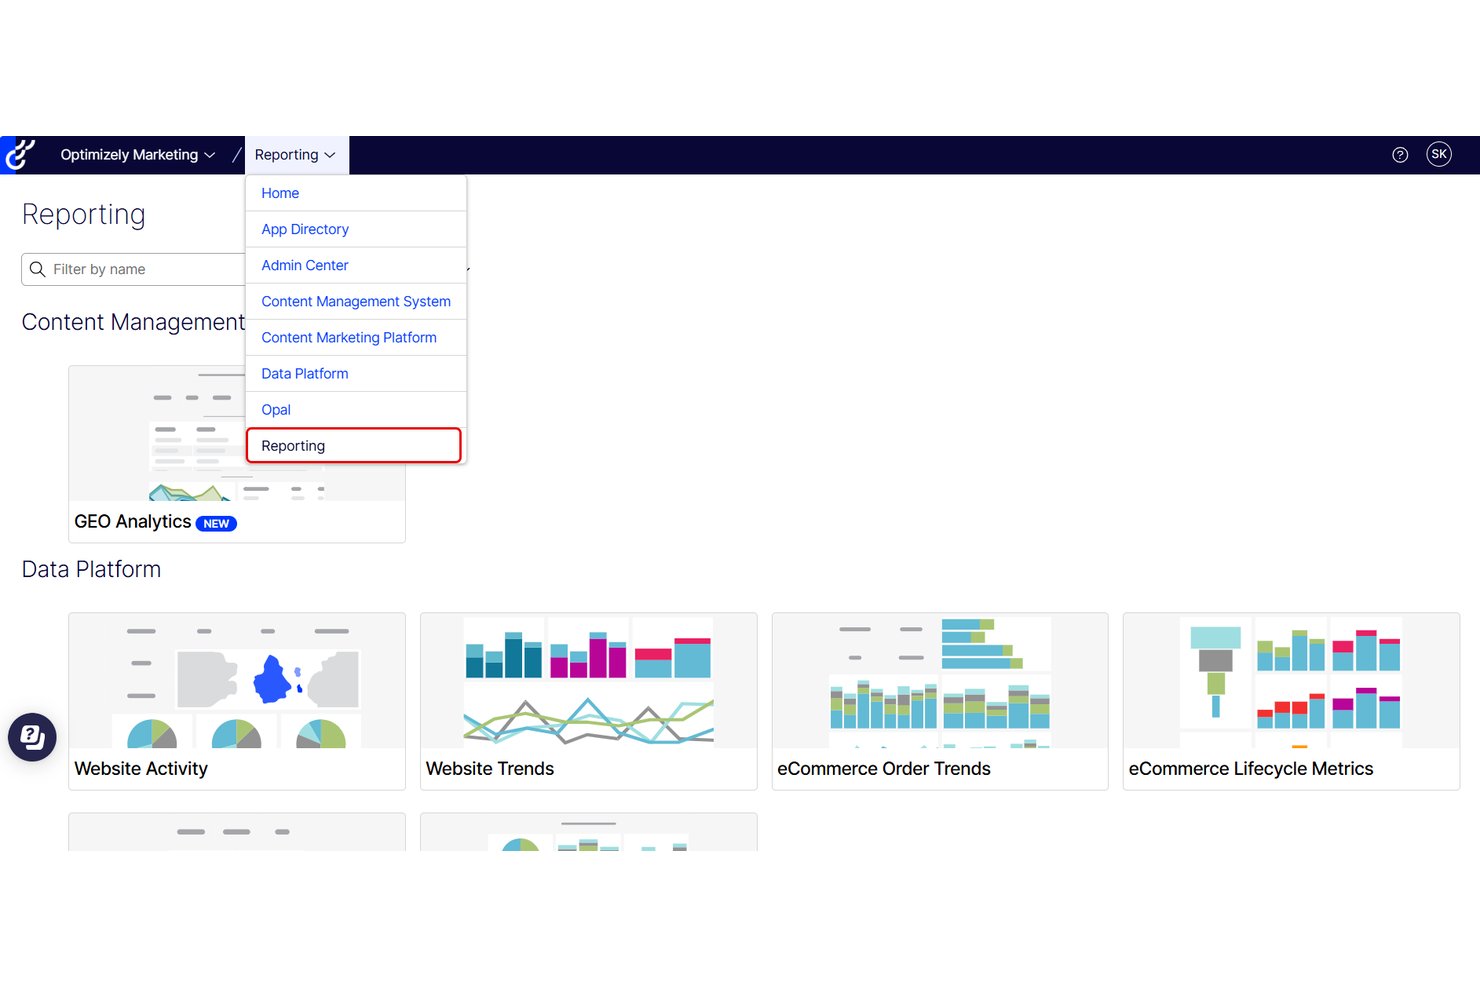The height and width of the screenshot is (987, 1480).
Task: Click the NEW badge on GEO Analytics
Action: pyautogui.click(x=216, y=523)
